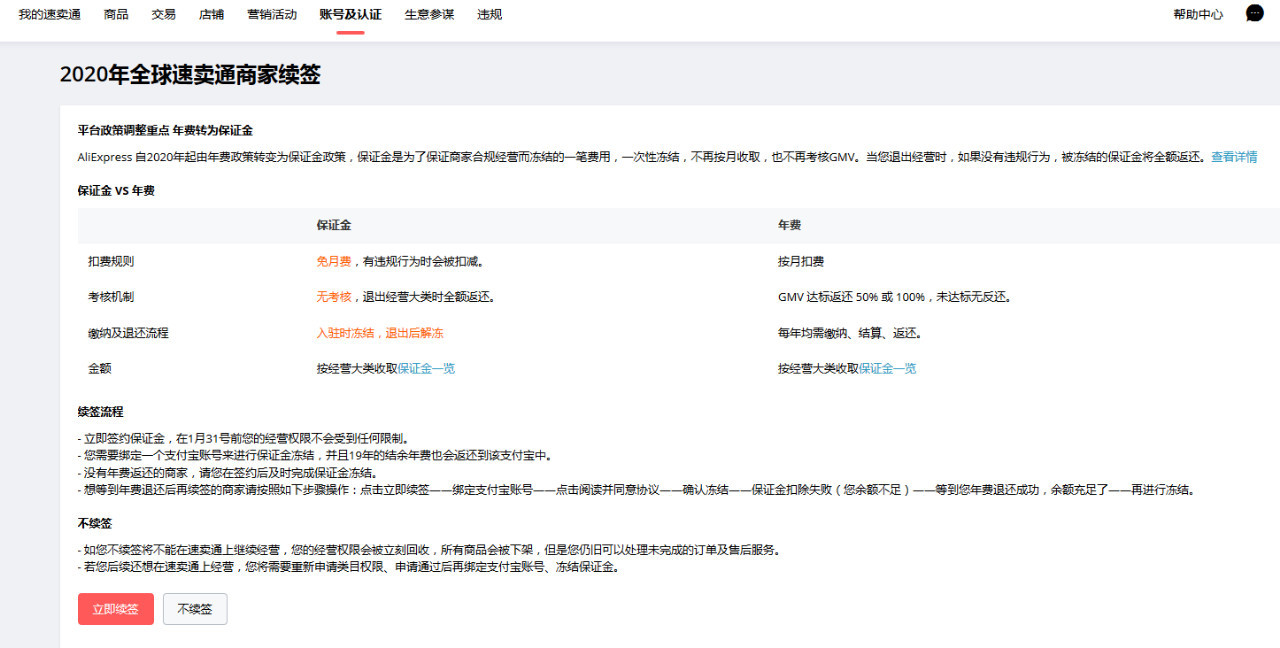
Task: Open the 店铺 menu
Action: pyautogui.click(x=211, y=14)
